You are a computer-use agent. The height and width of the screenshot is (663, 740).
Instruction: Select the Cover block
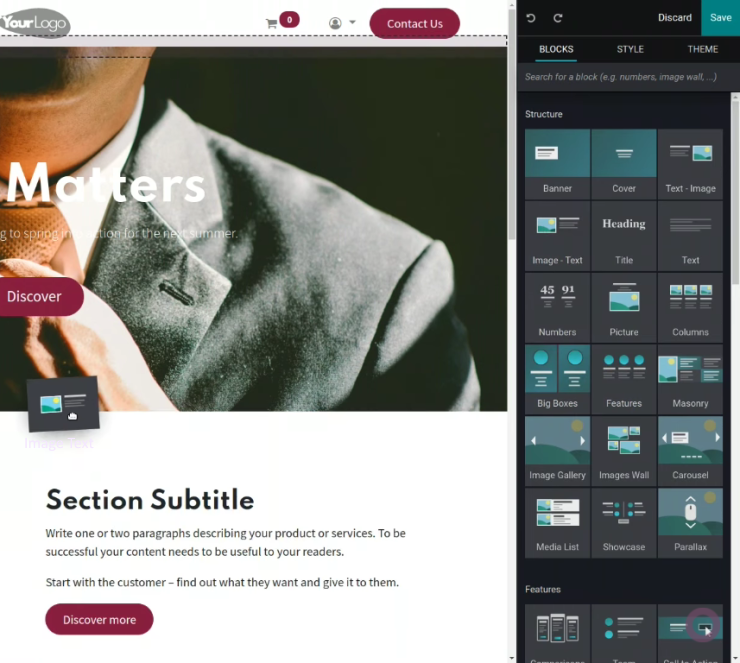tap(623, 164)
